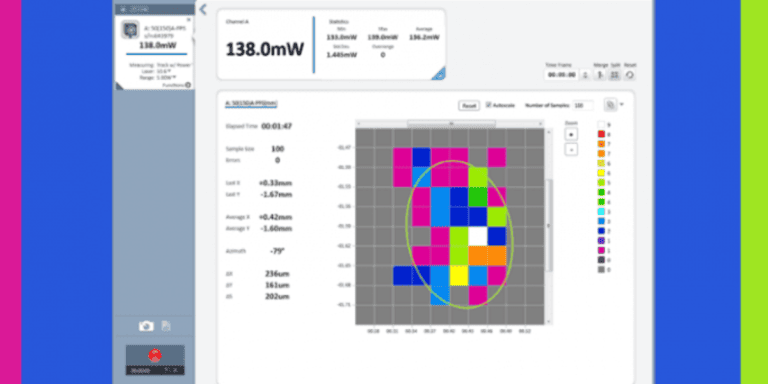Edit the Time Frame input field
The height and width of the screenshot is (384, 768).
[561, 75]
